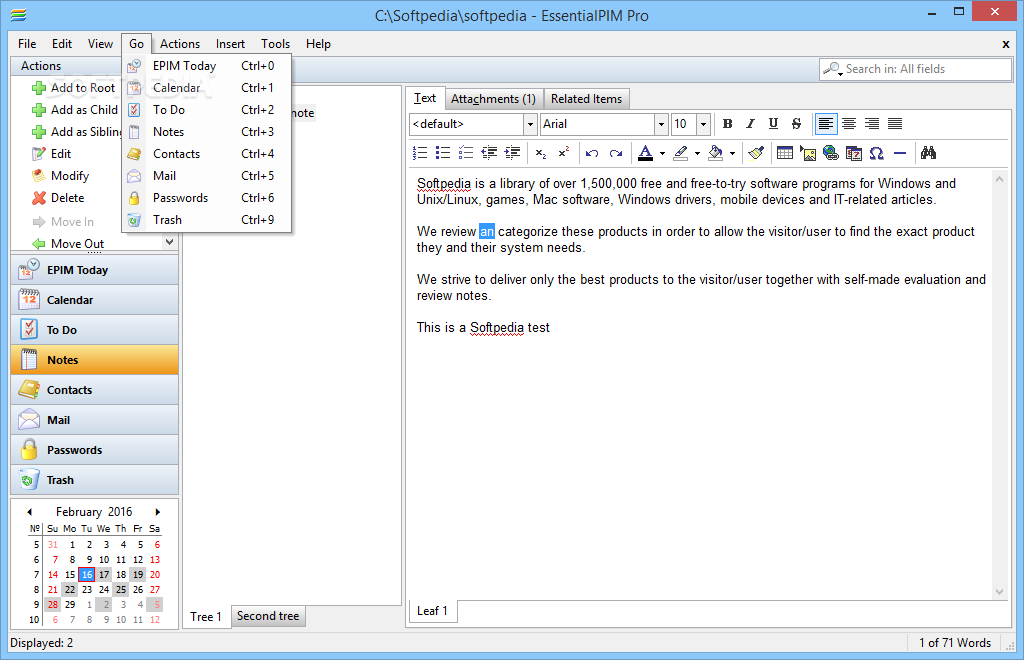Toggle underline formatting
The image size is (1024, 660).
(x=773, y=123)
